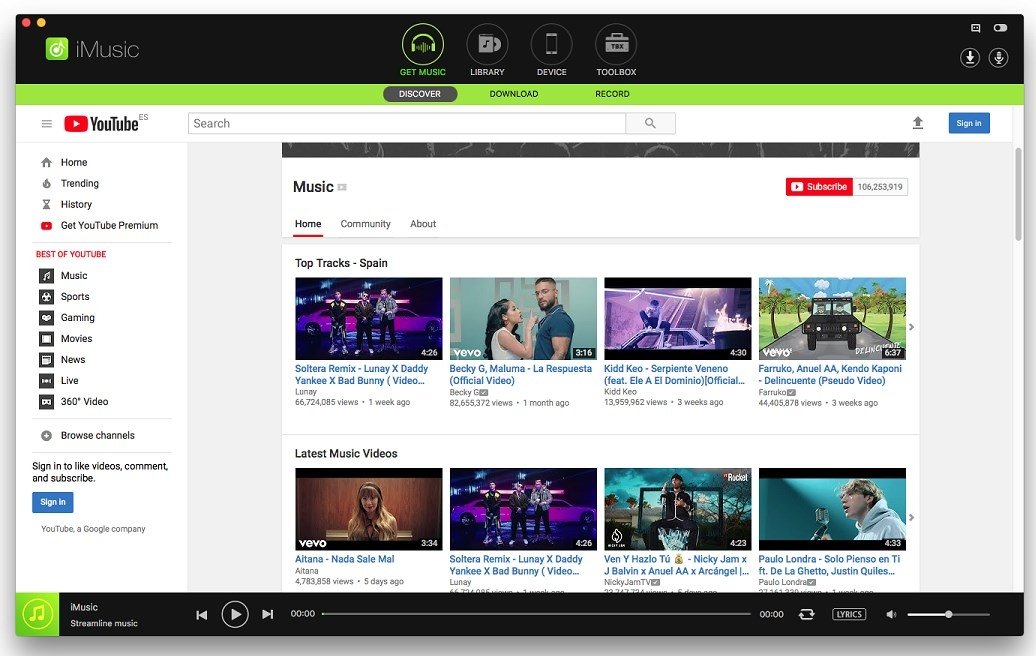Viewport: 1036px width, 656px height.
Task: Switch to the Record tab
Action: (x=612, y=94)
